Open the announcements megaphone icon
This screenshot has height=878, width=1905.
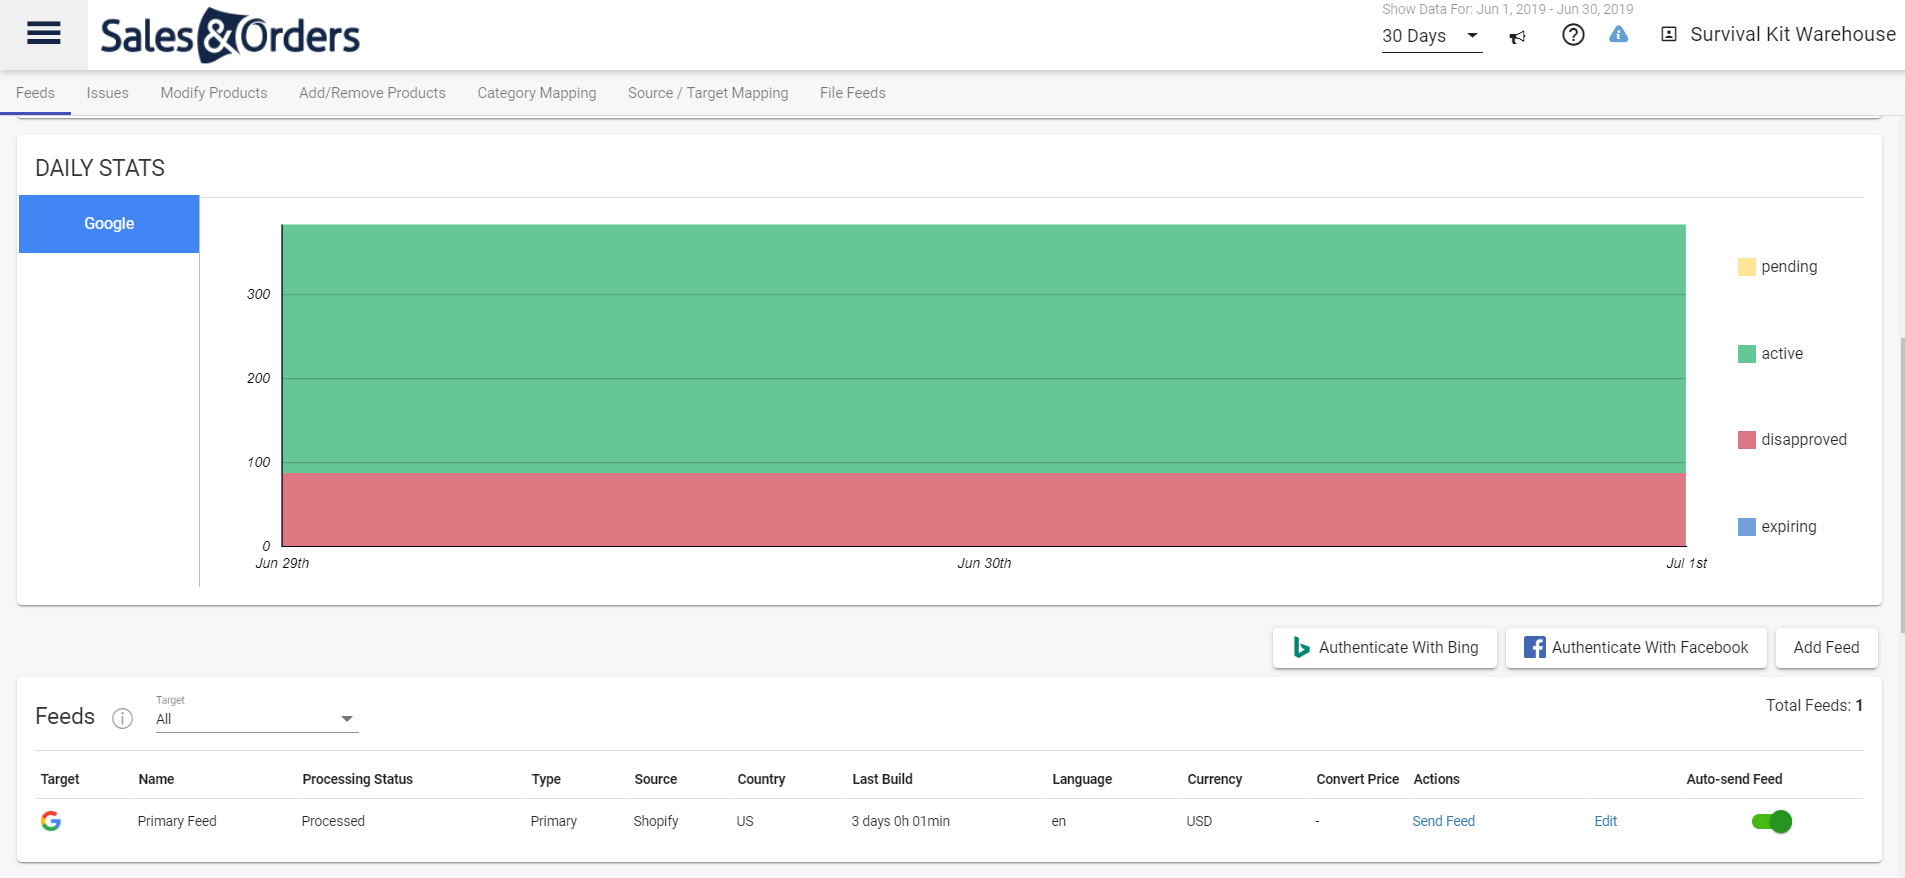pyautogui.click(x=1517, y=37)
